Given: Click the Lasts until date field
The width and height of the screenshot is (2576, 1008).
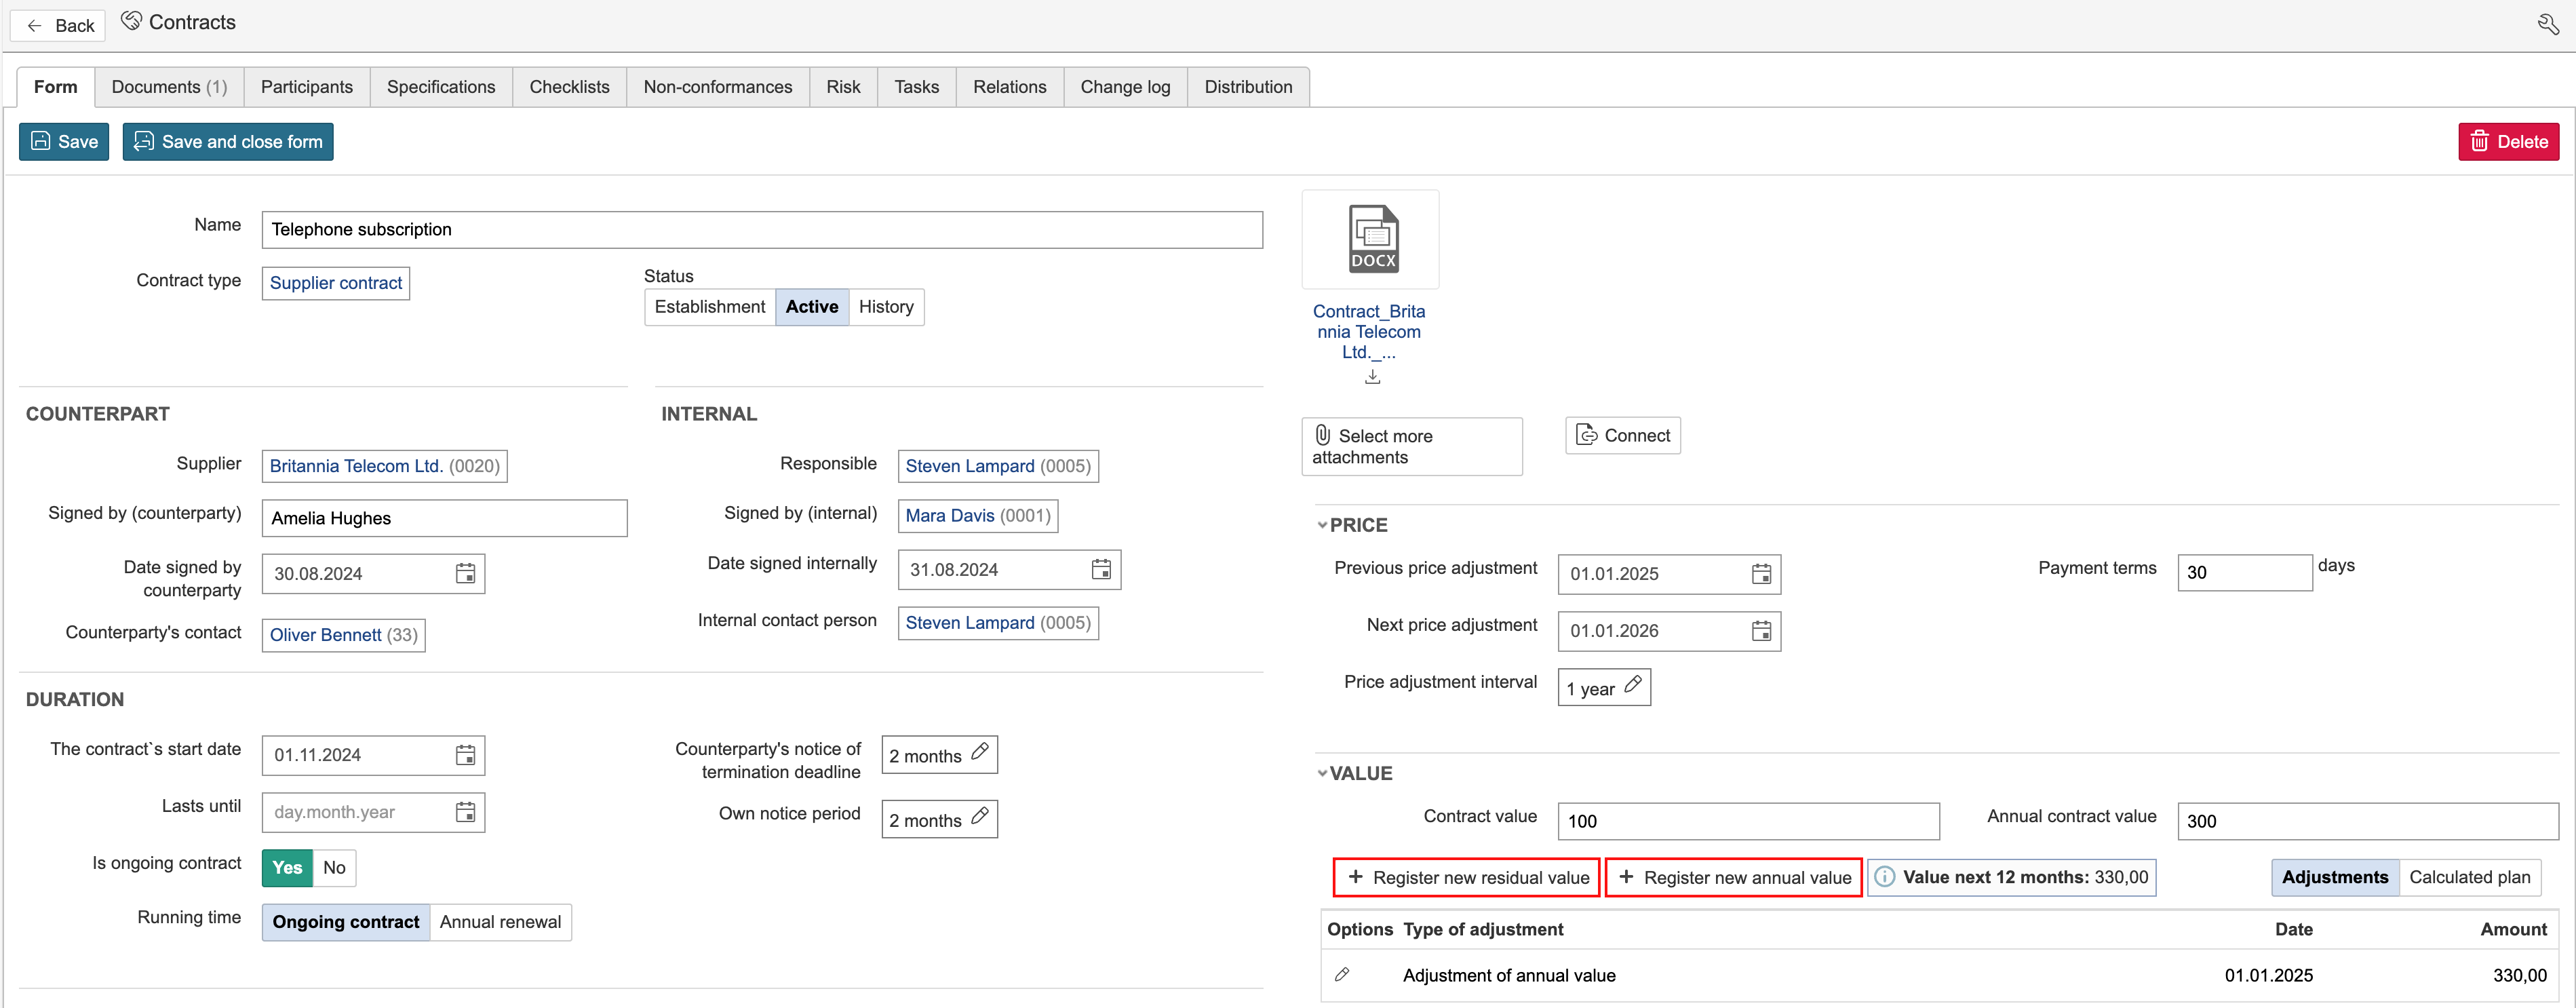Looking at the screenshot, I should (373, 812).
